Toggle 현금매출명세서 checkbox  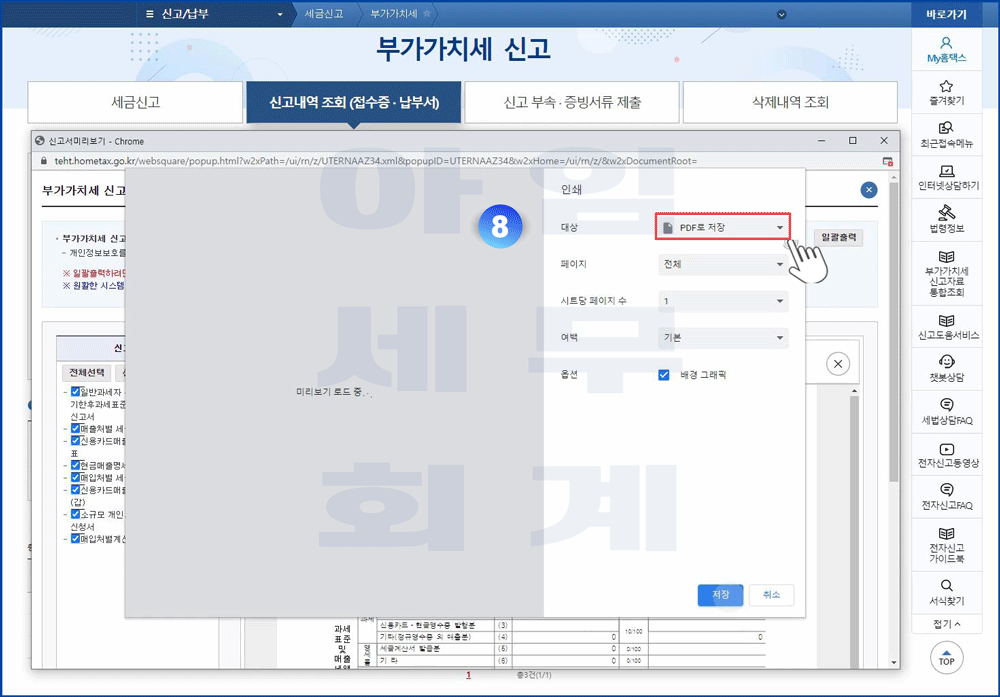(75, 465)
